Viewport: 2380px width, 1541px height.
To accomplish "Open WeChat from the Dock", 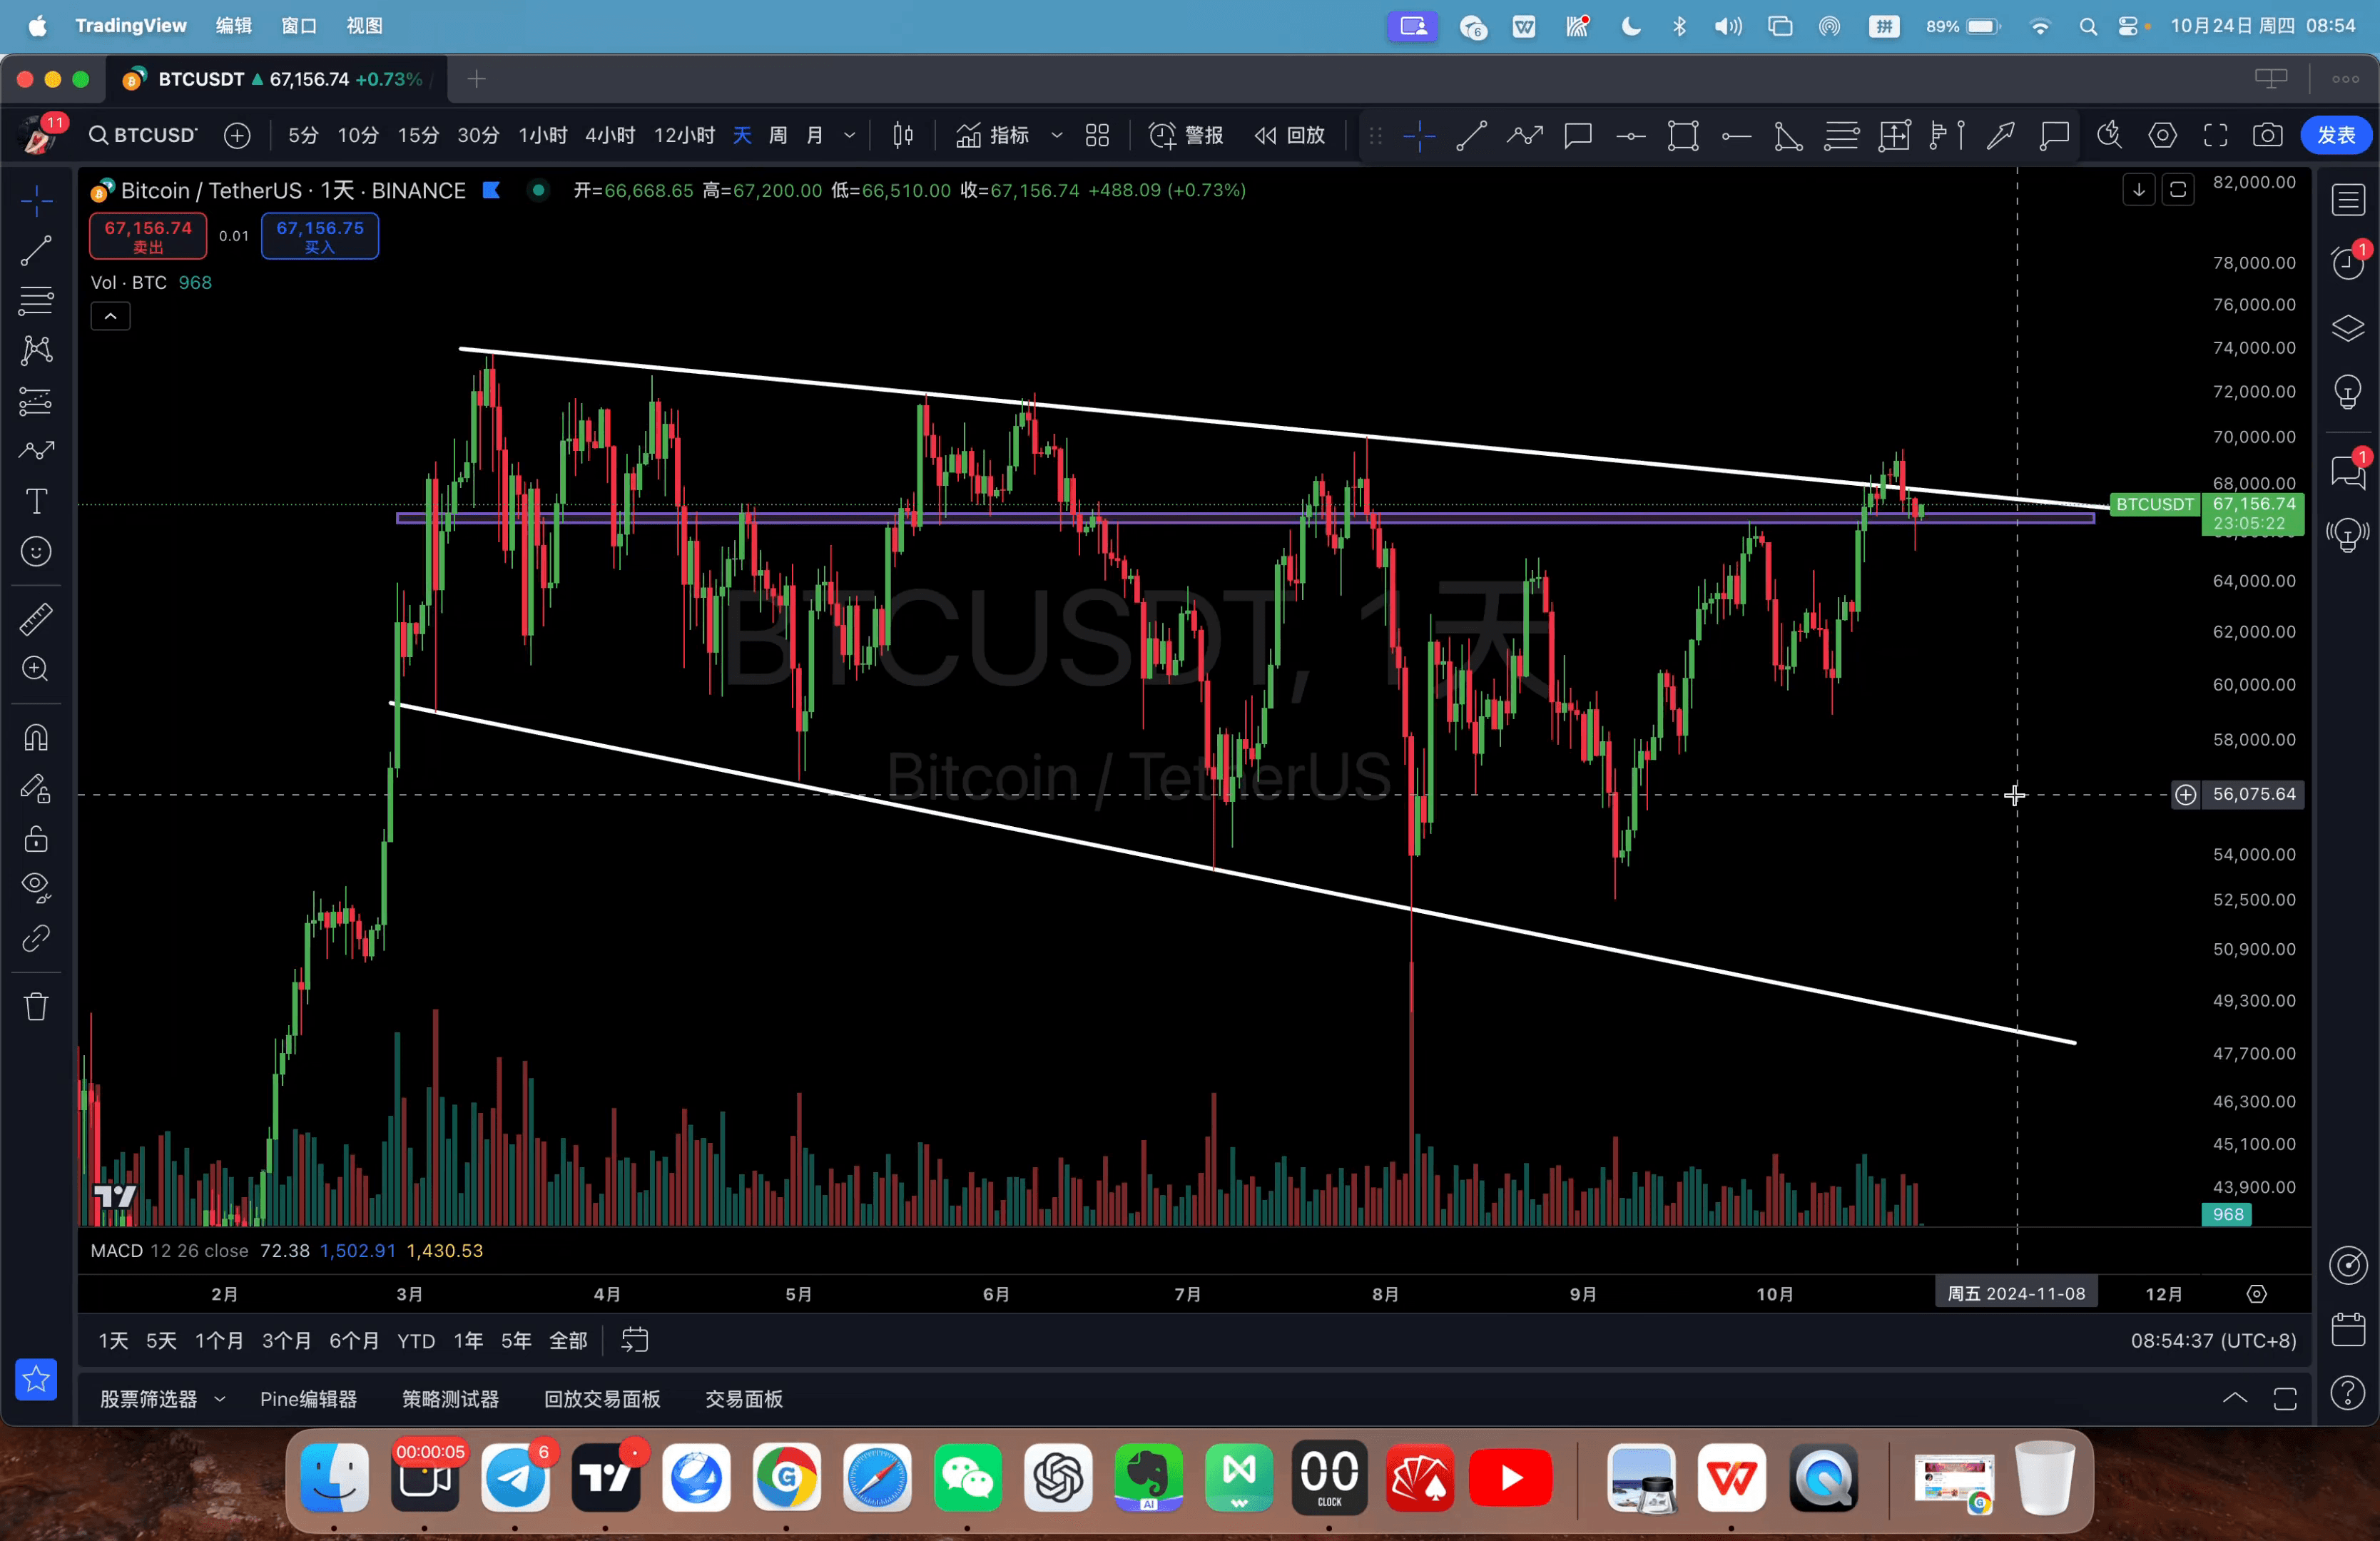I will 967,1477.
